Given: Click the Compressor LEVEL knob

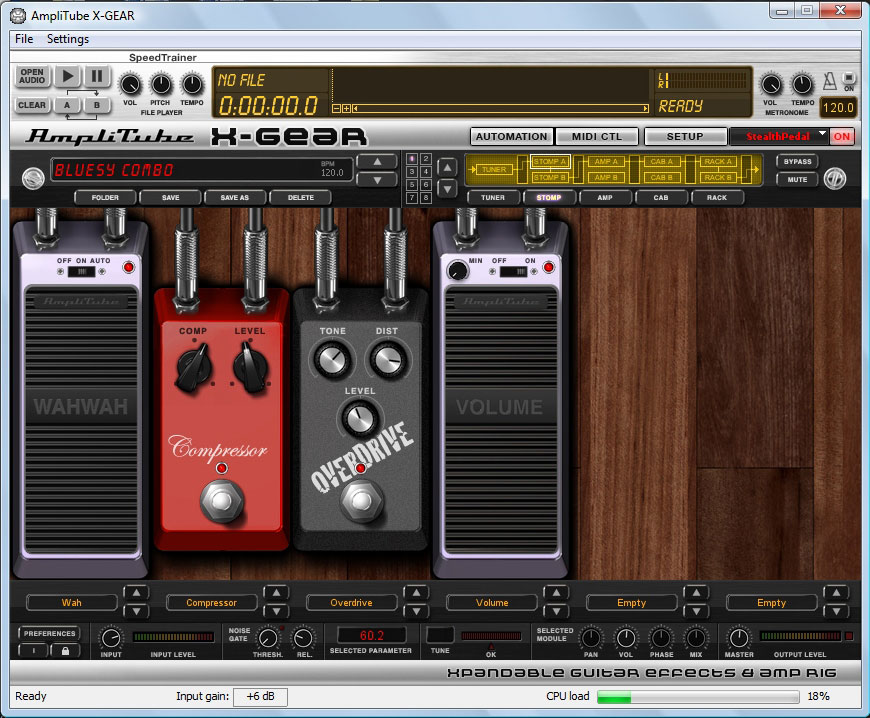Looking at the screenshot, I should pyautogui.click(x=250, y=367).
